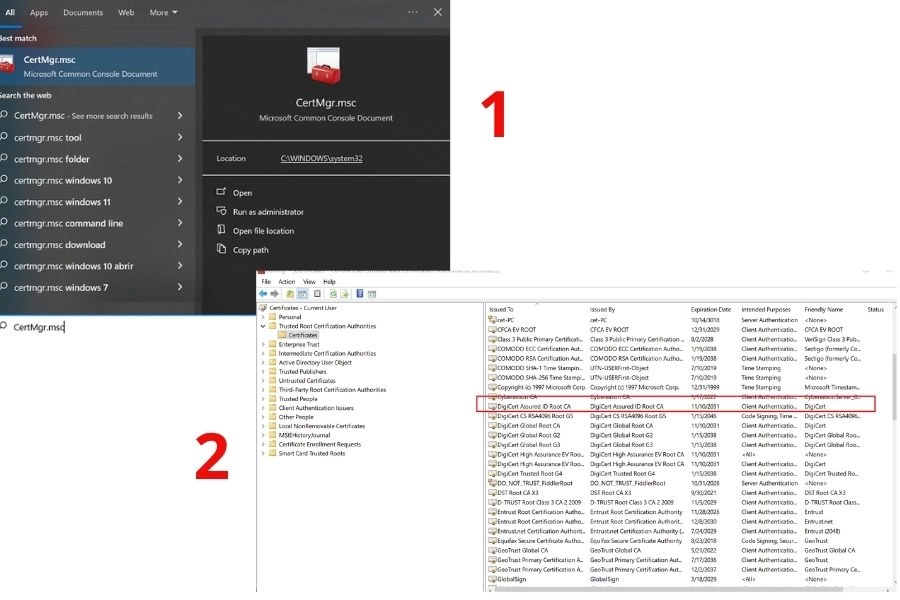900x600 pixels.
Task: Click the Back arrow in certmgr toolbar
Action: [263, 293]
